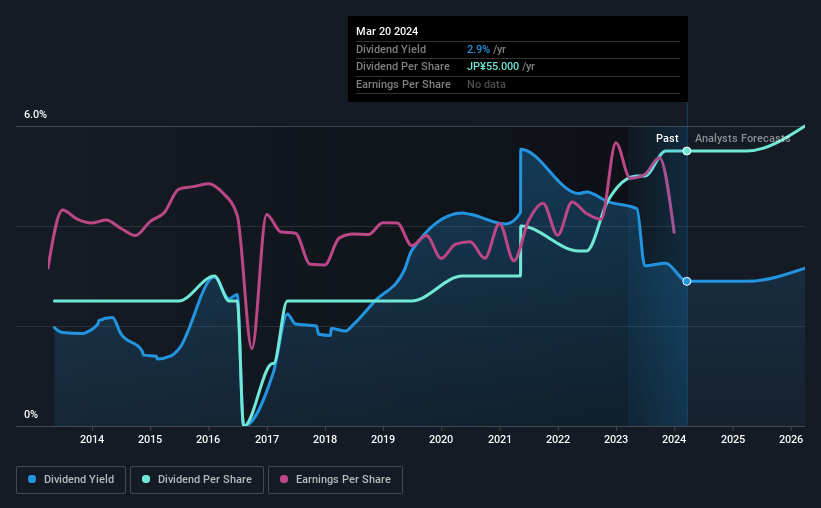Viewport: 821px width, 508px height.
Task: Click the 2022 x-axis label
Action: pyautogui.click(x=558, y=439)
